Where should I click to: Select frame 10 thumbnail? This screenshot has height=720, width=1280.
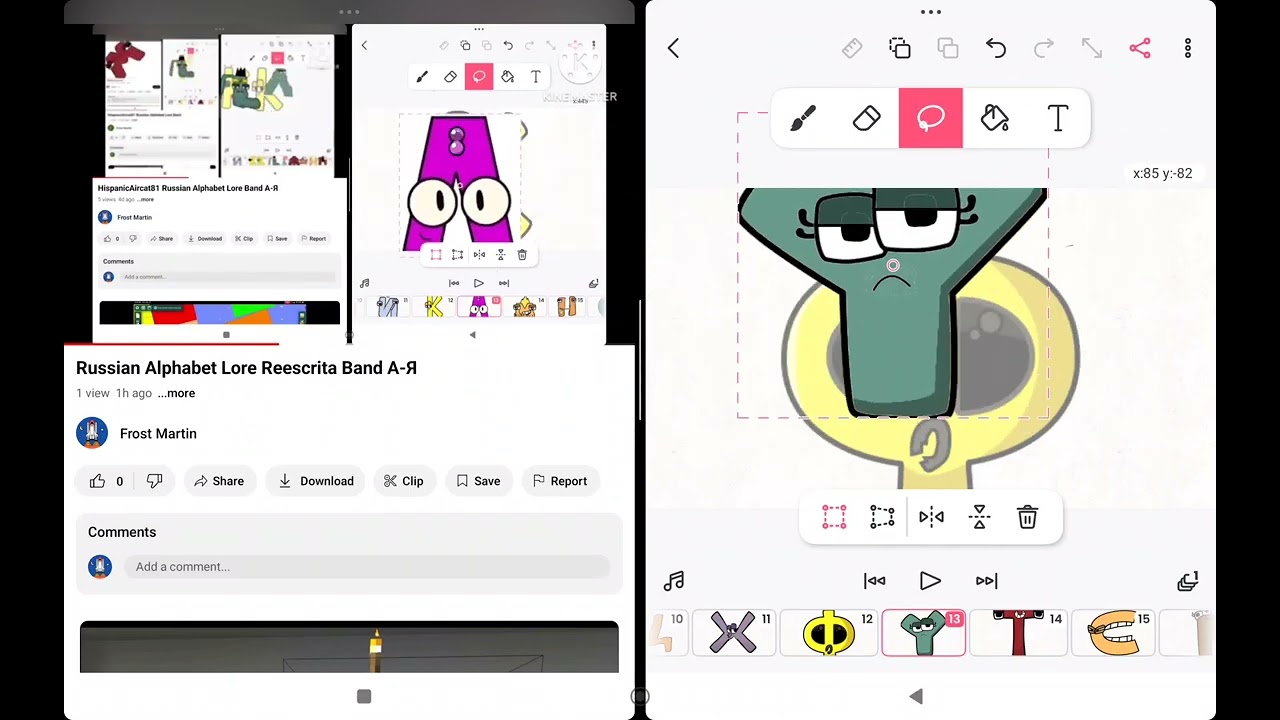[668, 633]
